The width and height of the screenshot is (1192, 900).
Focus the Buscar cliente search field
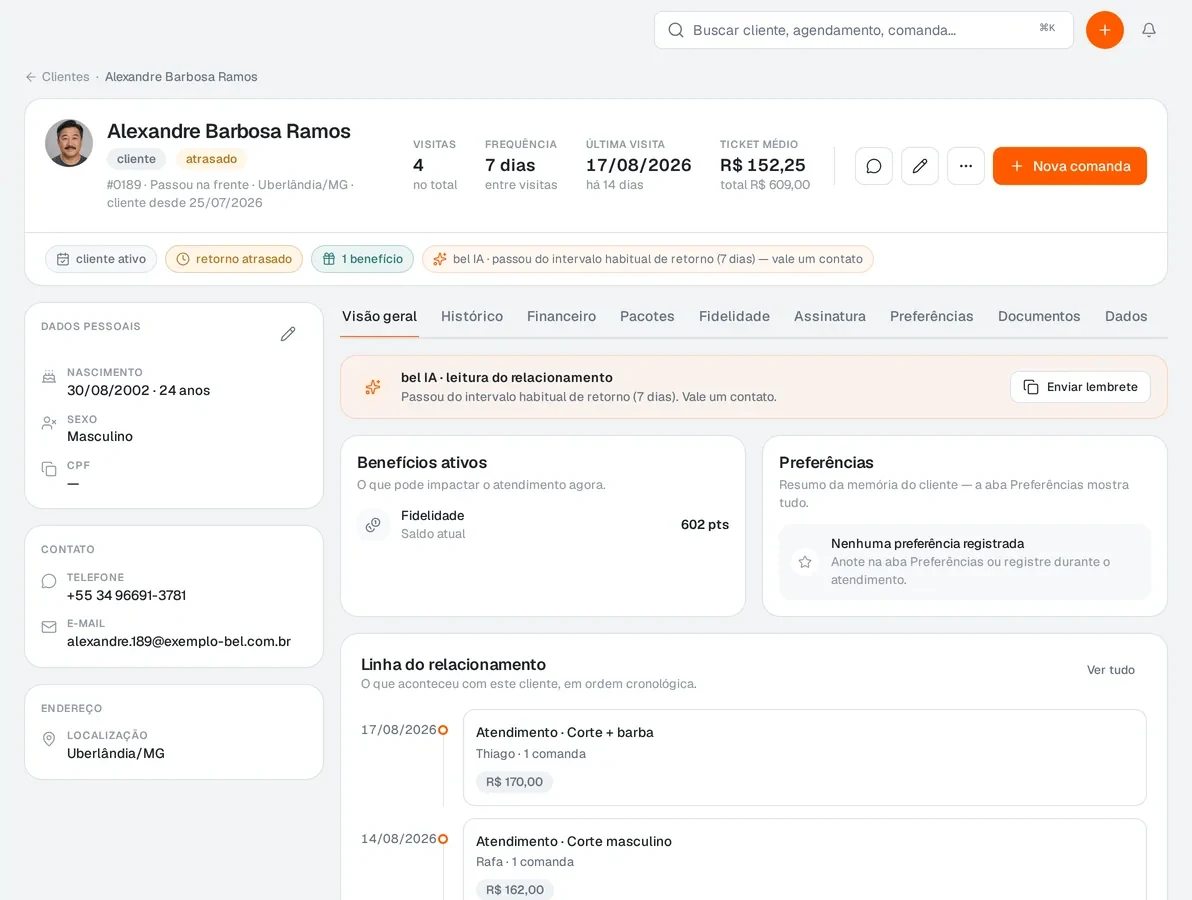tap(864, 30)
